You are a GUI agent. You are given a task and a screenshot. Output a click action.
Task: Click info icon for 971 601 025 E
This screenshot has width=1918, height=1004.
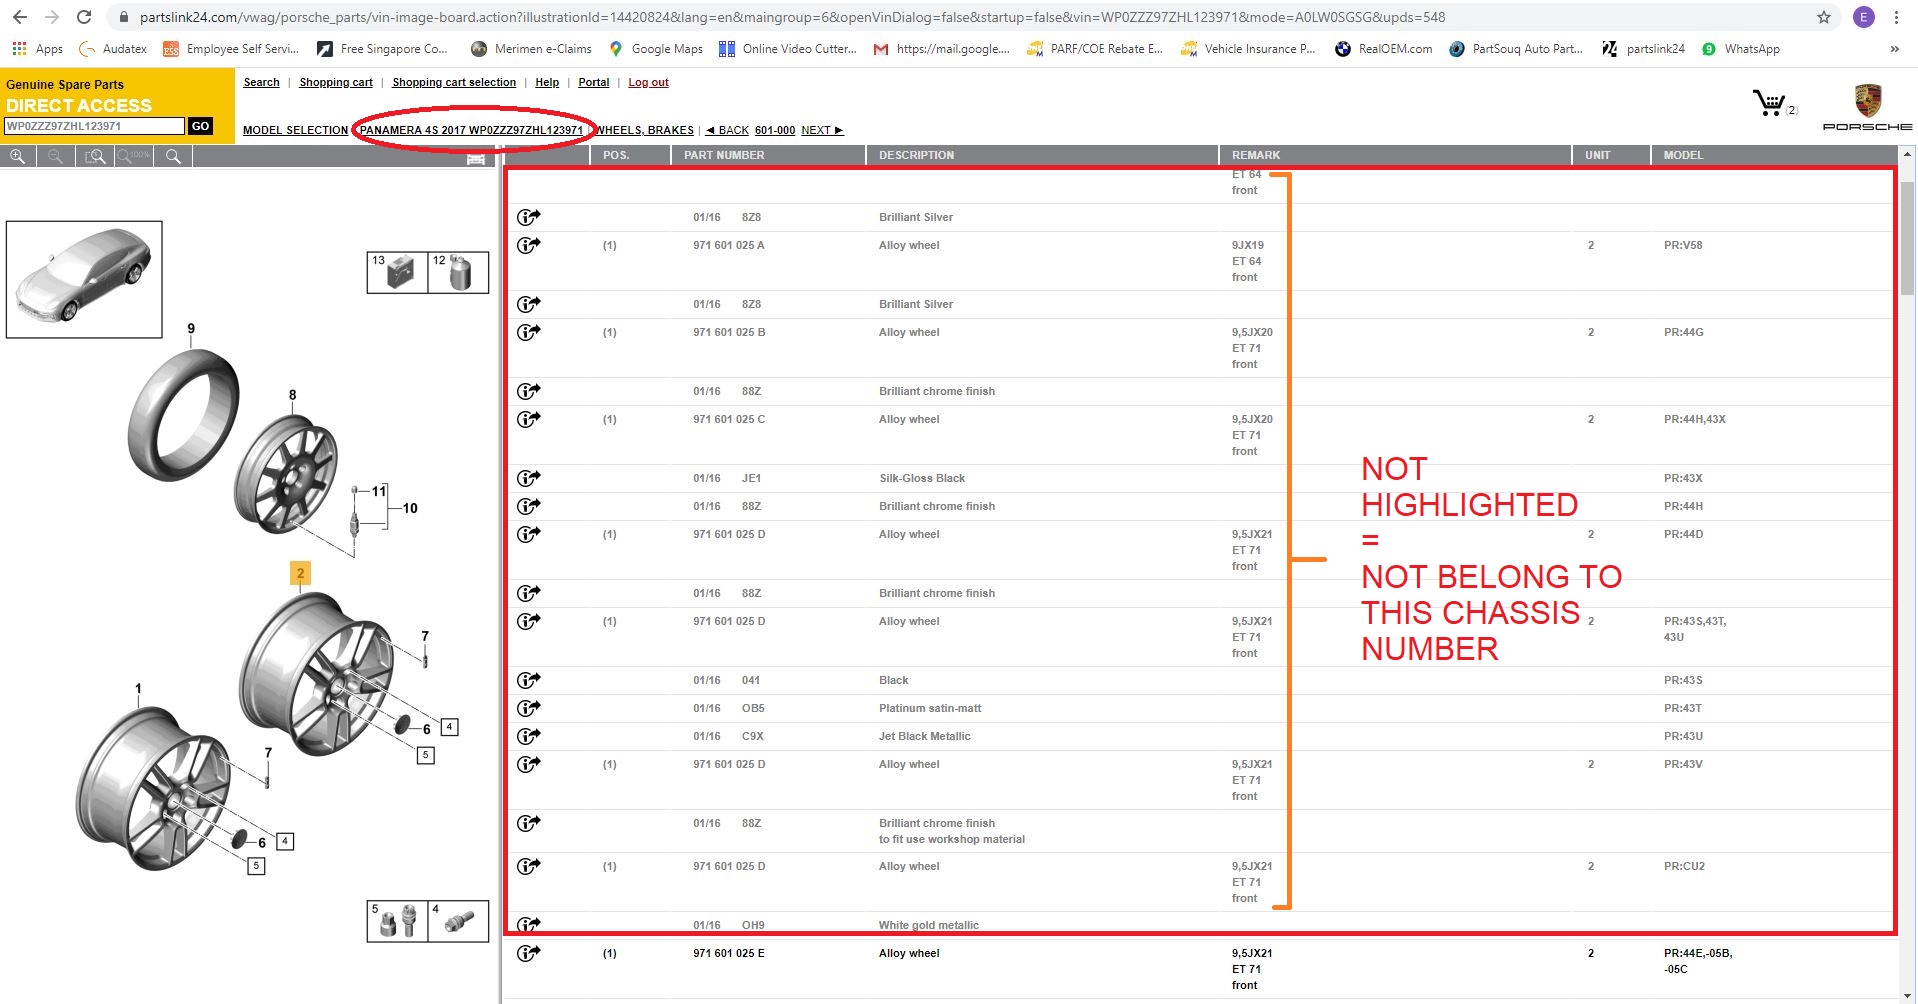pos(528,953)
